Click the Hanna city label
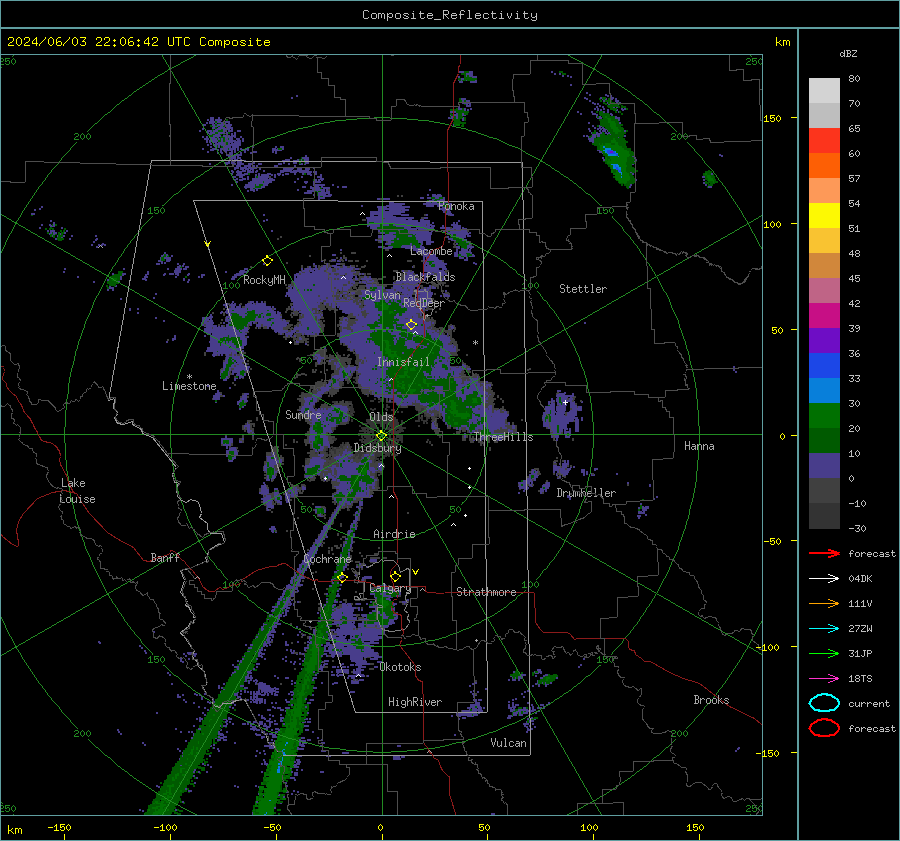This screenshot has height=841, width=900. pos(699,446)
